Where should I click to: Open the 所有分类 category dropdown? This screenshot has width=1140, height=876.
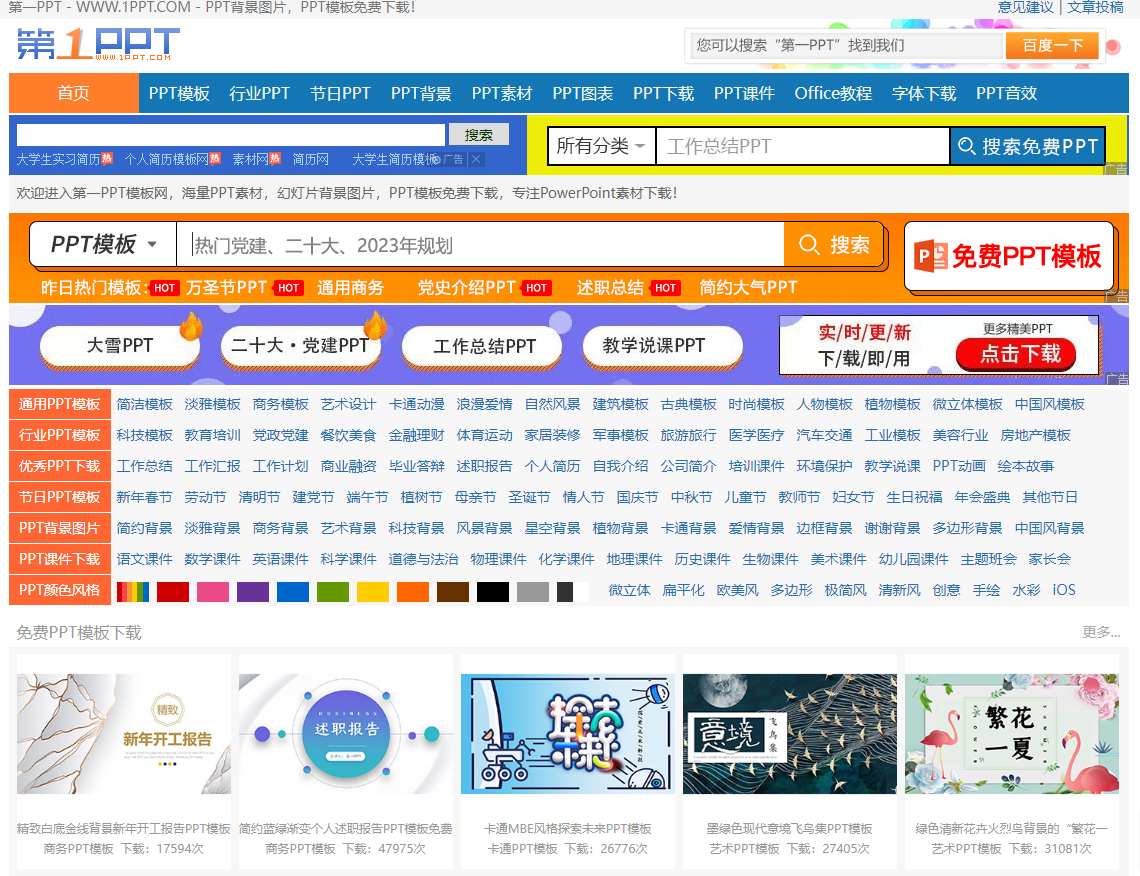(600, 146)
